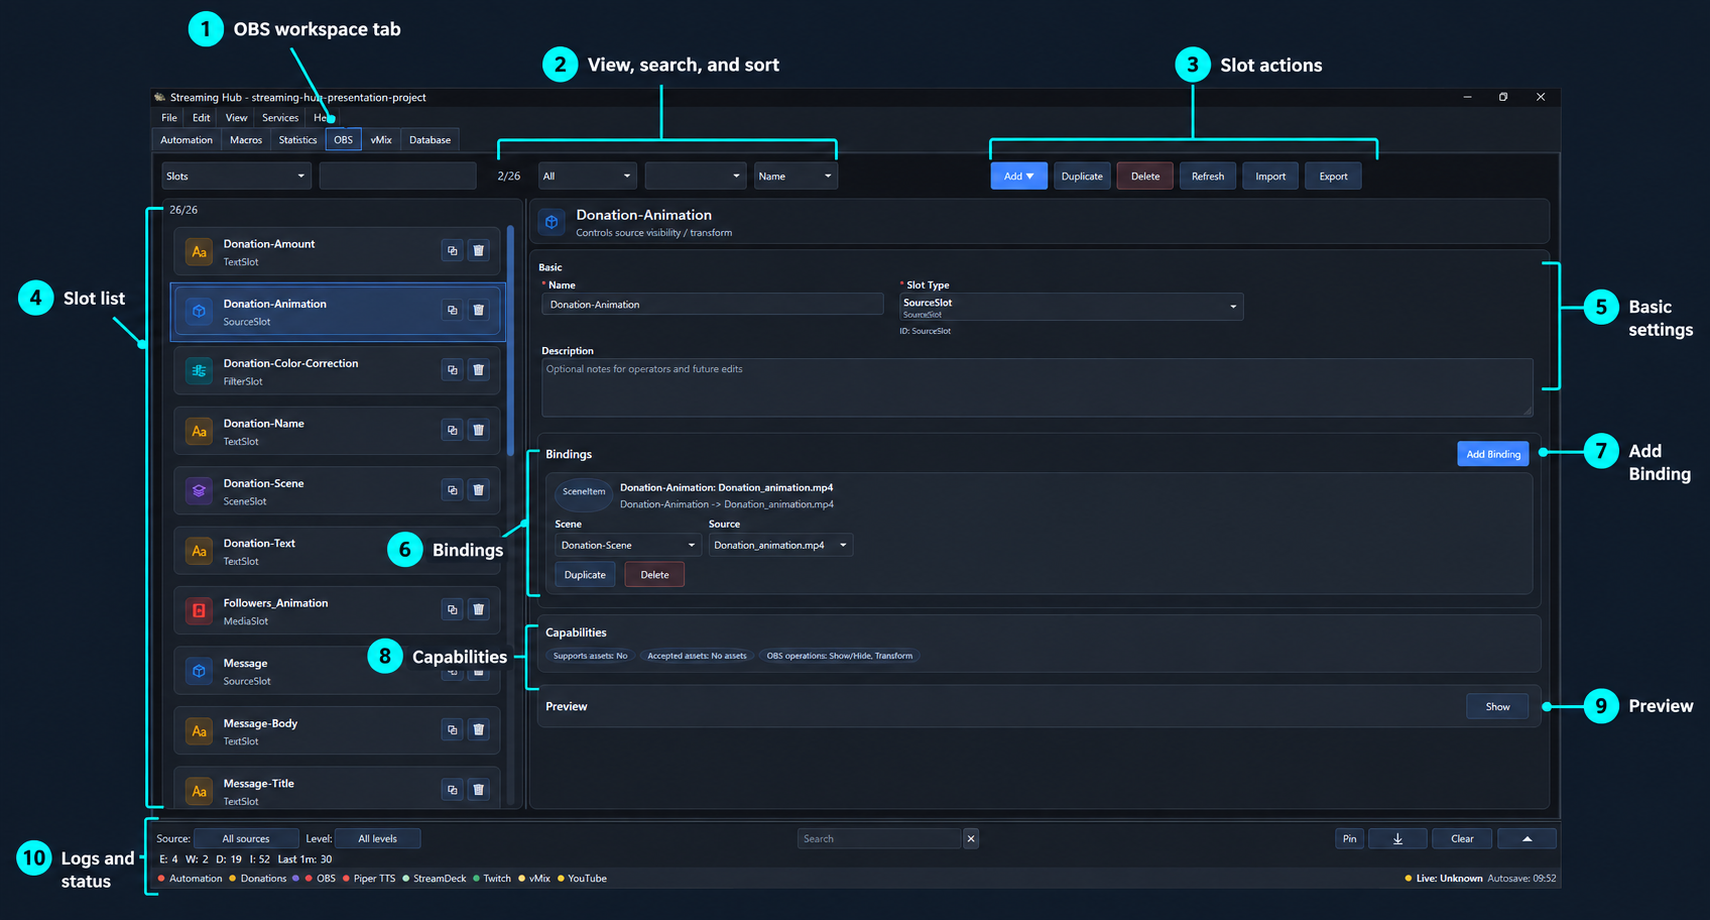Click the Name field Donation-Animation
1710x920 pixels.
click(x=712, y=305)
